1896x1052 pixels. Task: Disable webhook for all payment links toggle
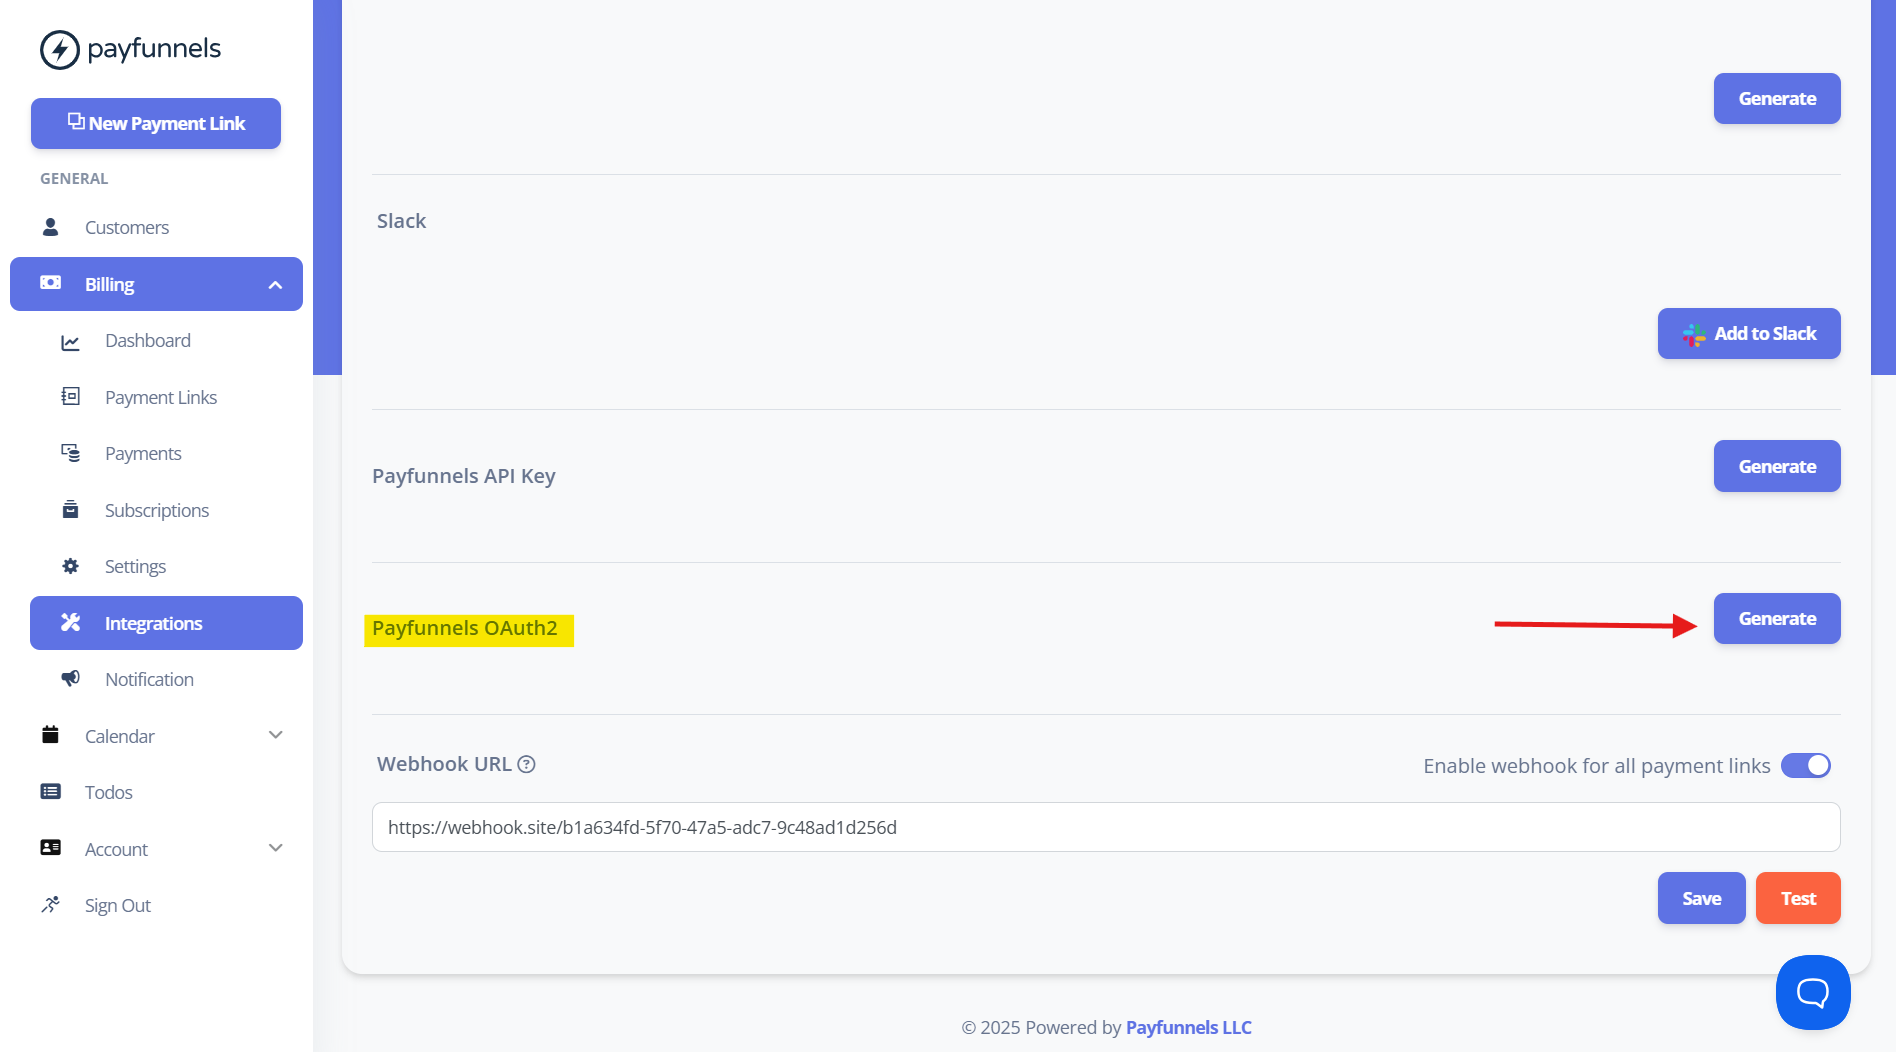pos(1806,765)
